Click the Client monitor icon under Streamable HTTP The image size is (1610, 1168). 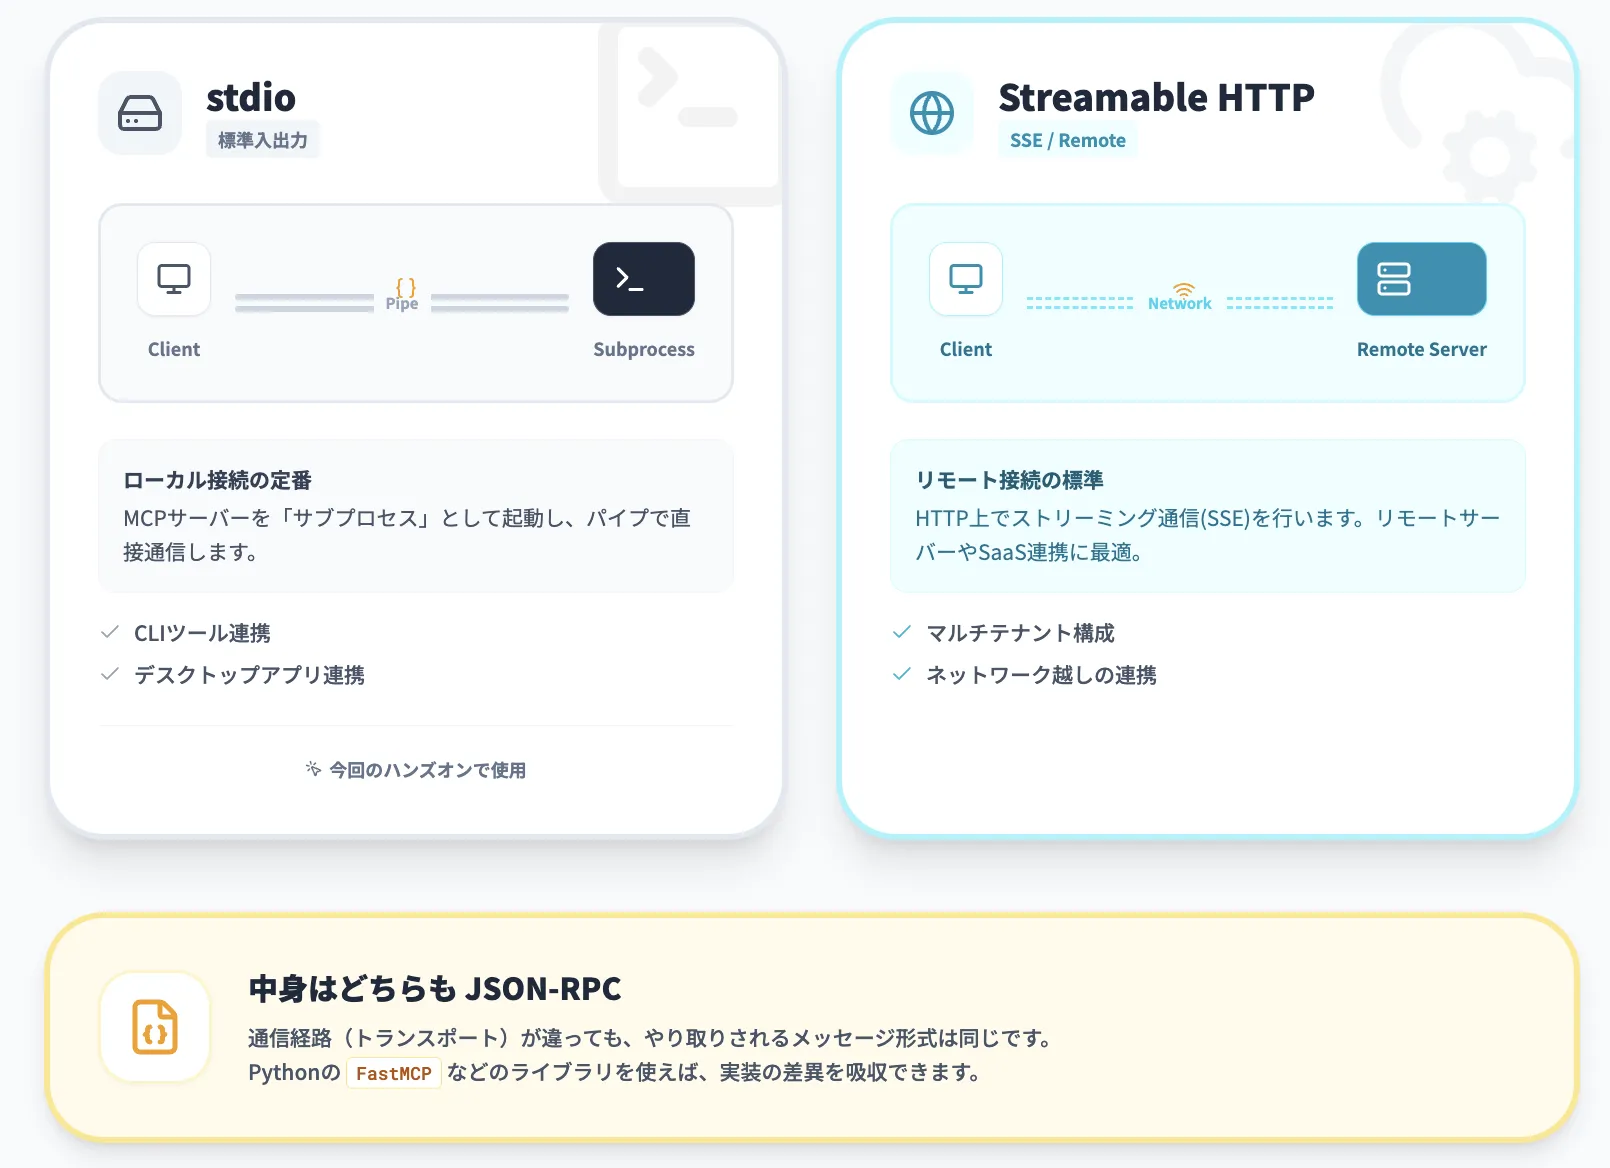[x=964, y=279]
